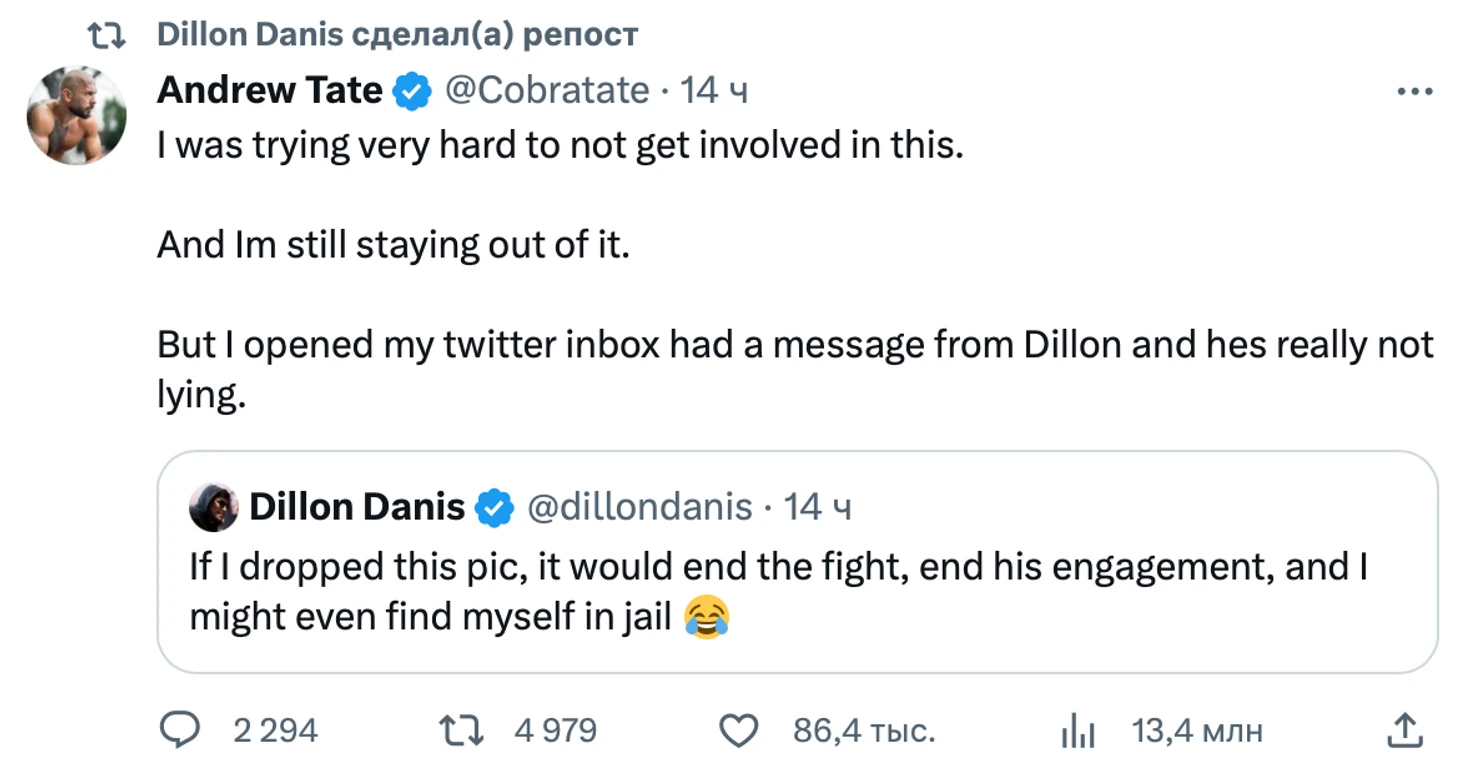
Task: Click the small repost icon above the tweet
Action: [x=106, y=36]
